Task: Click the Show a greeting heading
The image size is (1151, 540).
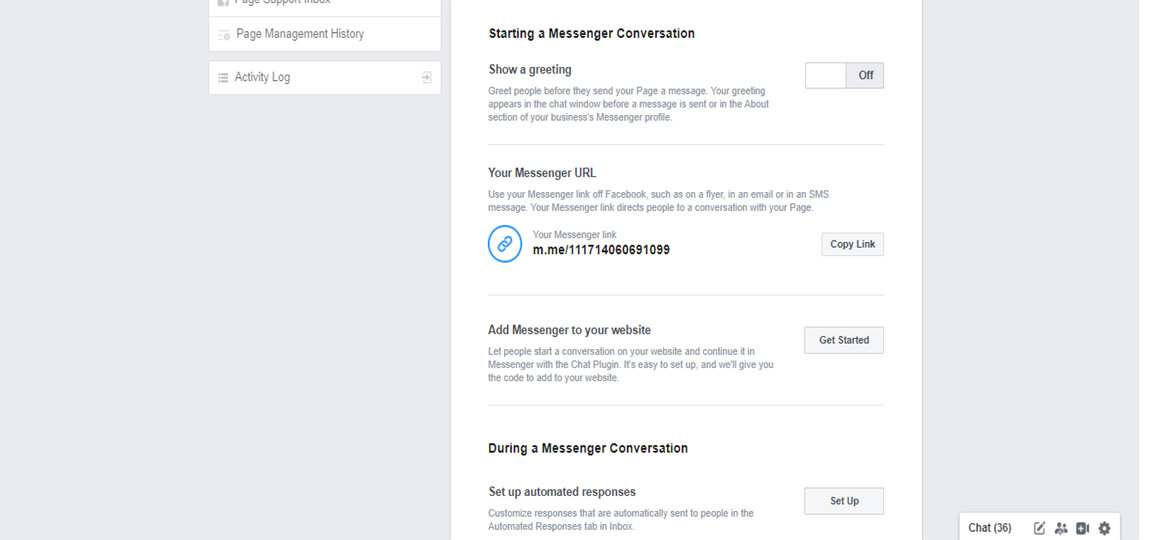Action: [530, 70]
